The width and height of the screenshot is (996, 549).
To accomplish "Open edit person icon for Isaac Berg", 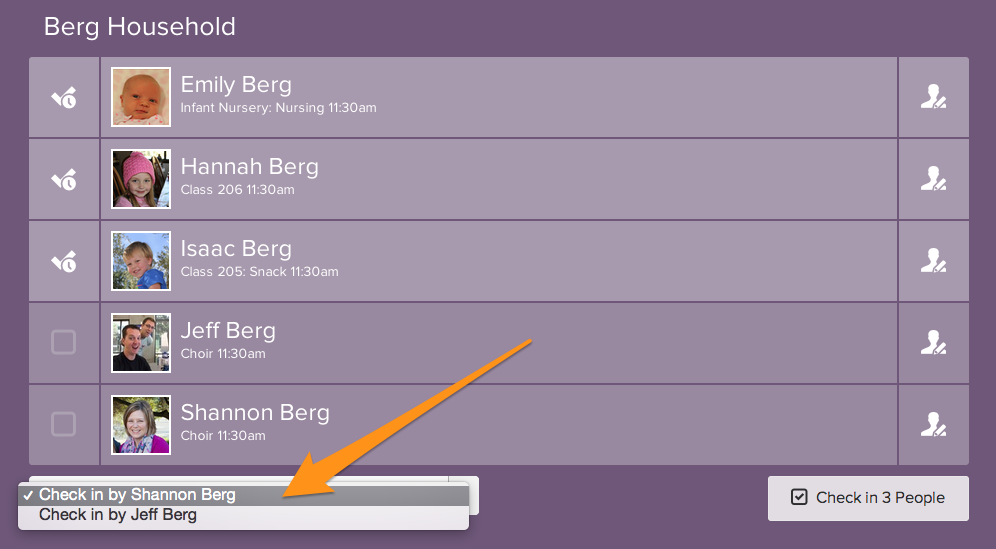I will click(933, 262).
